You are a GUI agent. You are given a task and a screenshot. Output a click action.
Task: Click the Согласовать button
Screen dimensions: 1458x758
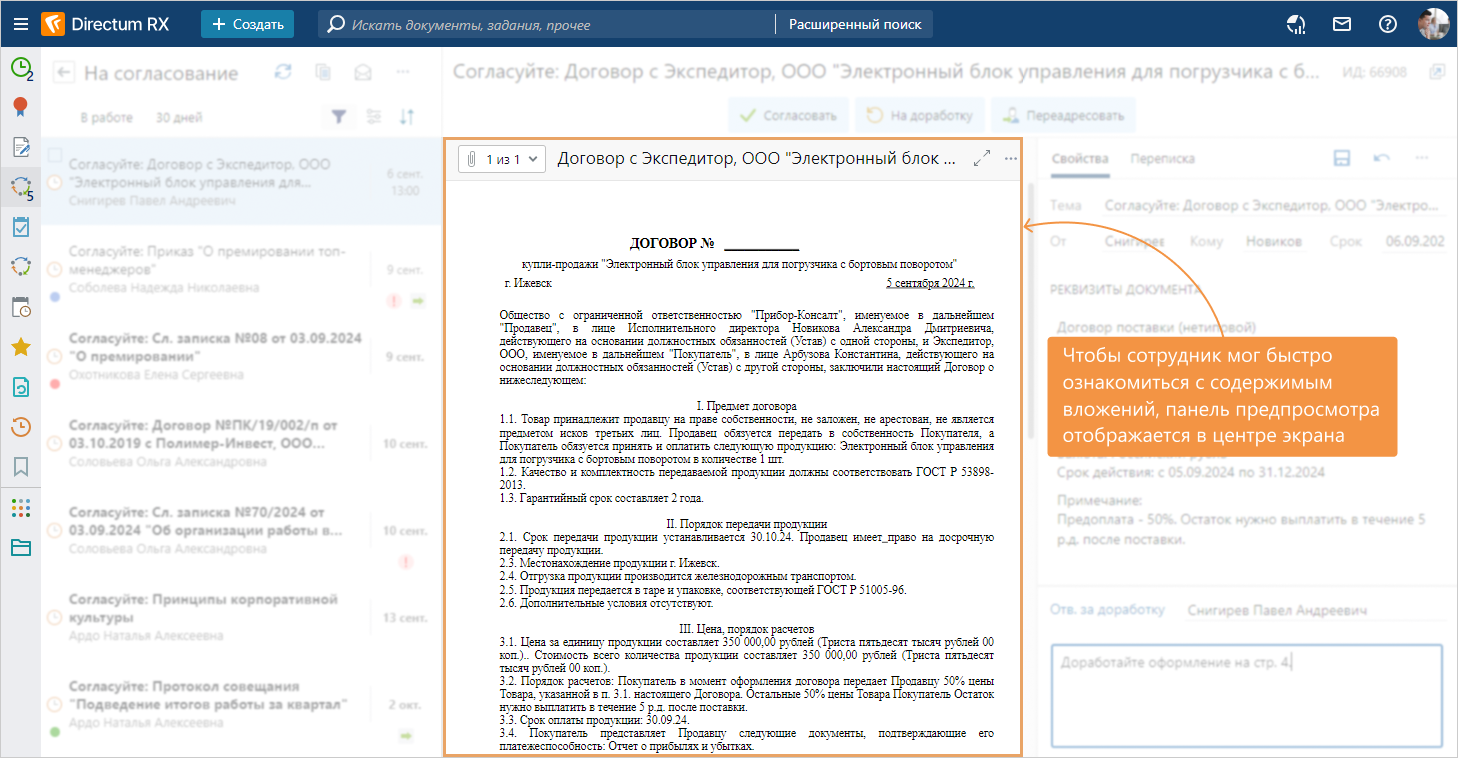(788, 115)
